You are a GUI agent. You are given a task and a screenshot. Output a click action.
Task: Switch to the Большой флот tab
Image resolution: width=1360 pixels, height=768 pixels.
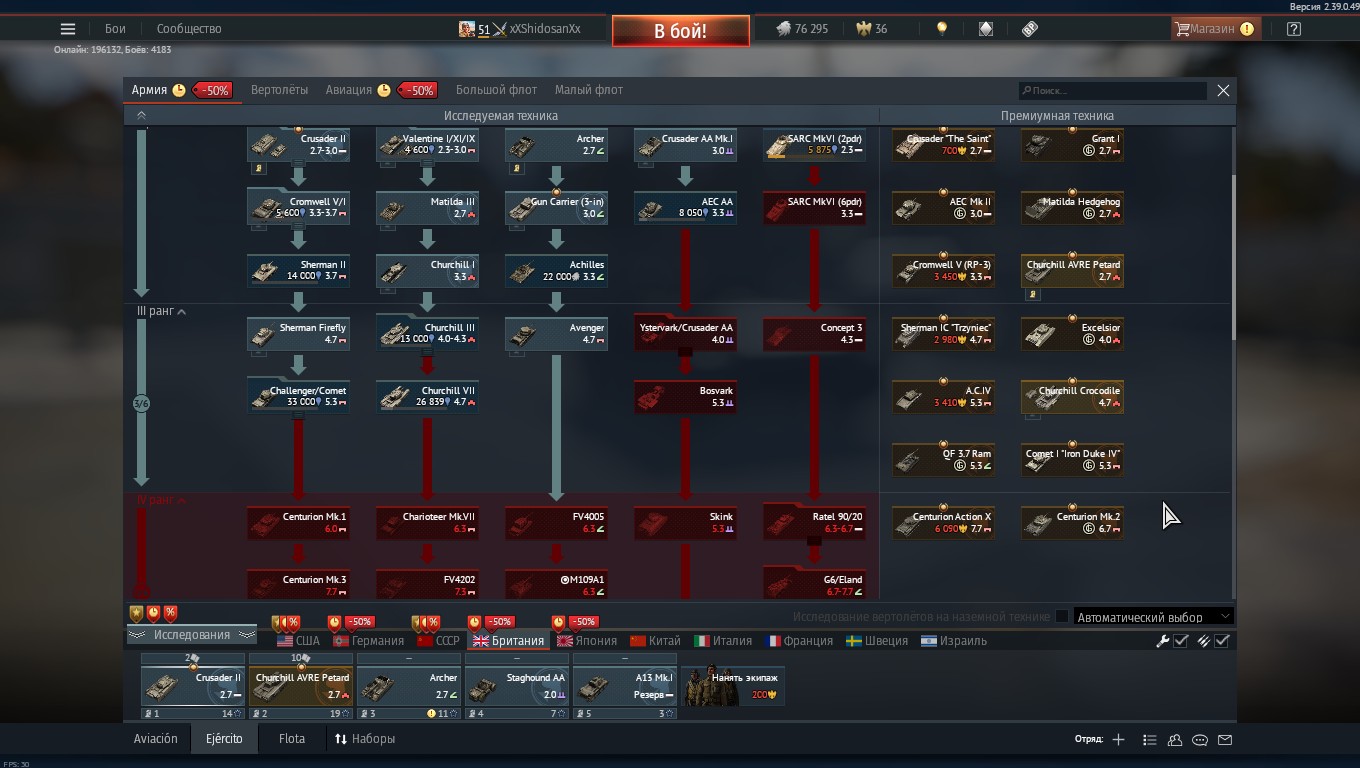click(x=496, y=90)
